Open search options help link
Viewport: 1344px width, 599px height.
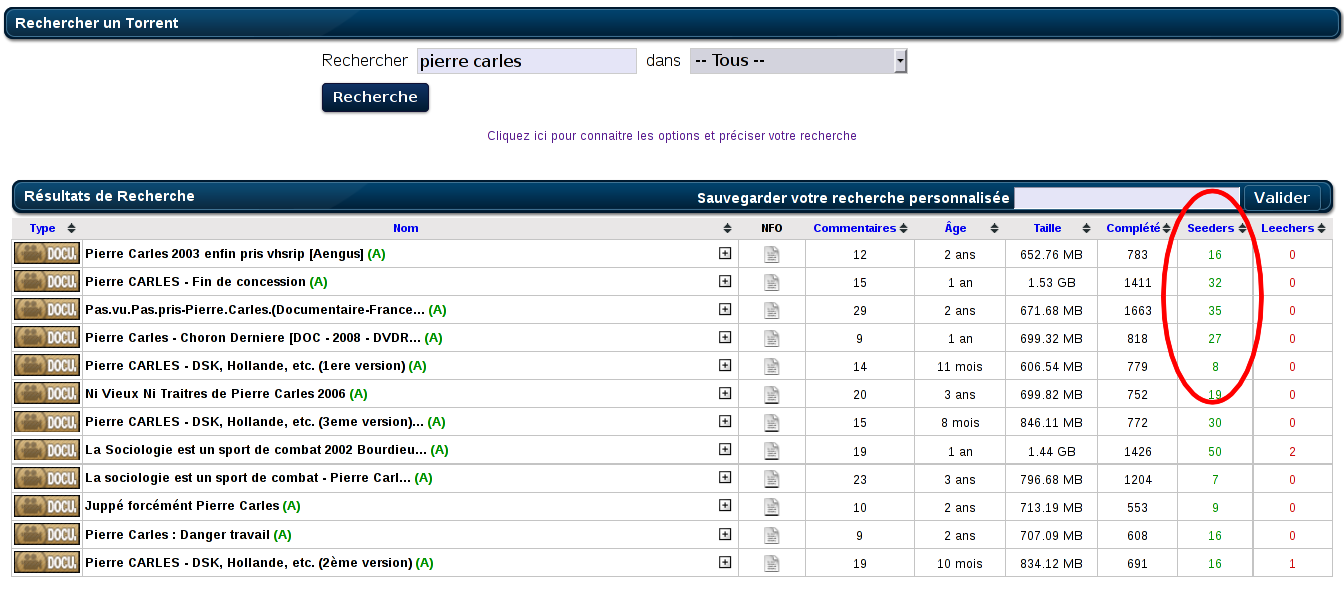tap(672, 136)
